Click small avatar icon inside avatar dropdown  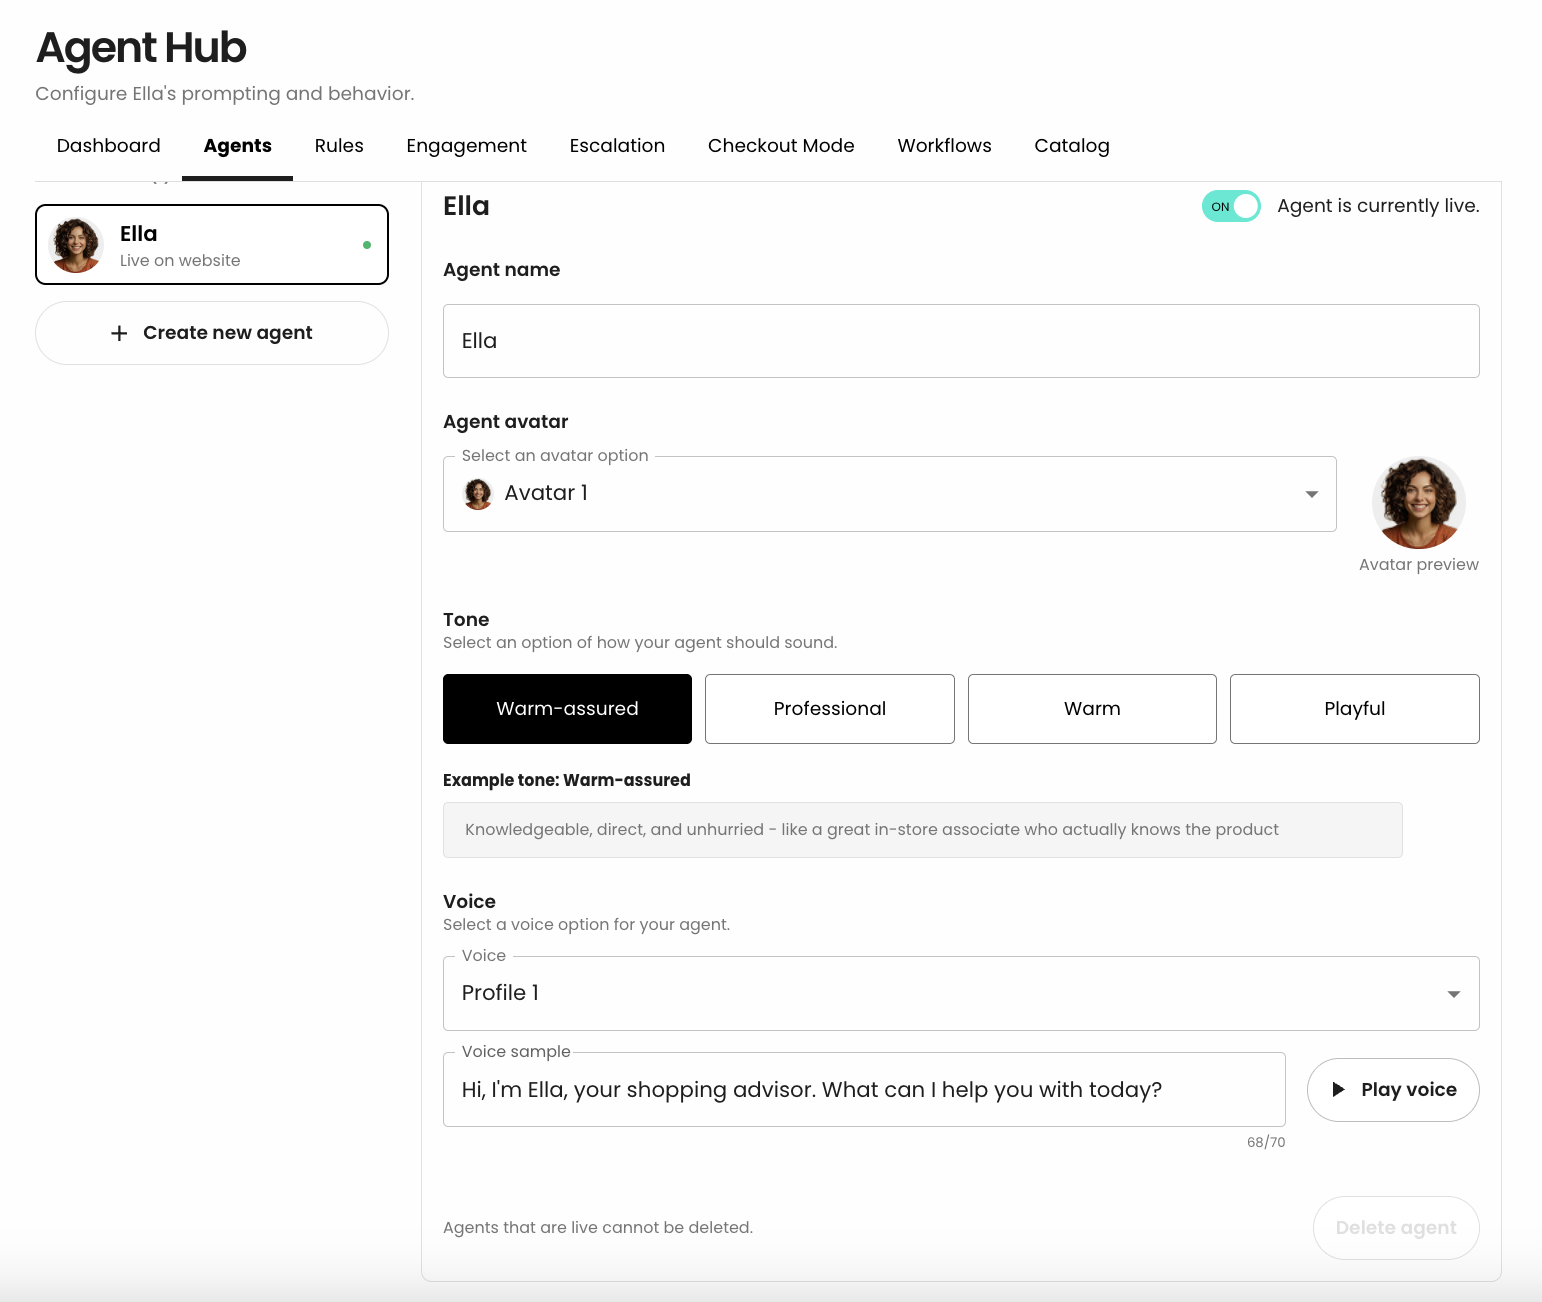[478, 493]
